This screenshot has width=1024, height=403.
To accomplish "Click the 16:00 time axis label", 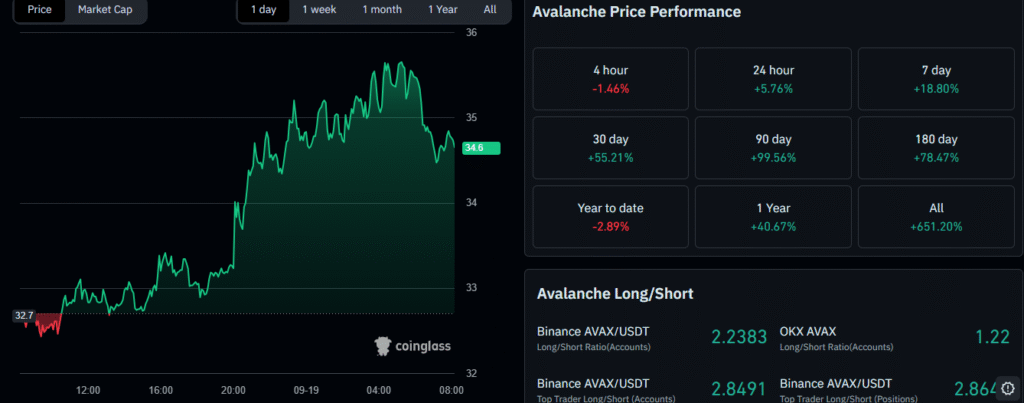I will [161, 391].
